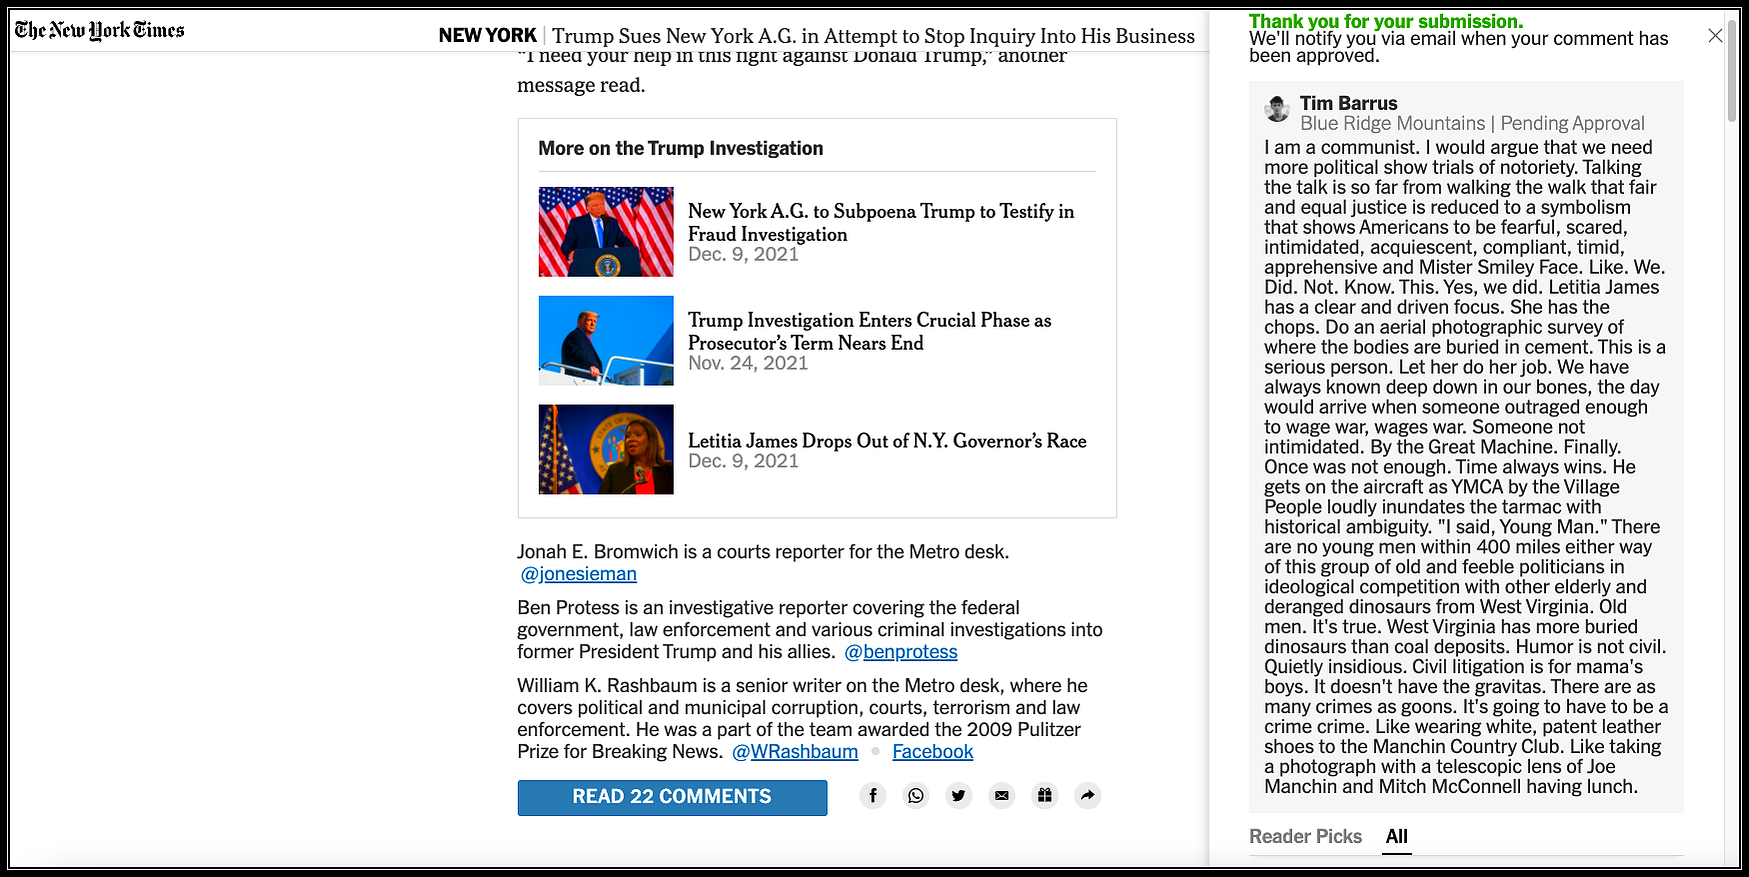Email this article icon

[x=1002, y=796]
